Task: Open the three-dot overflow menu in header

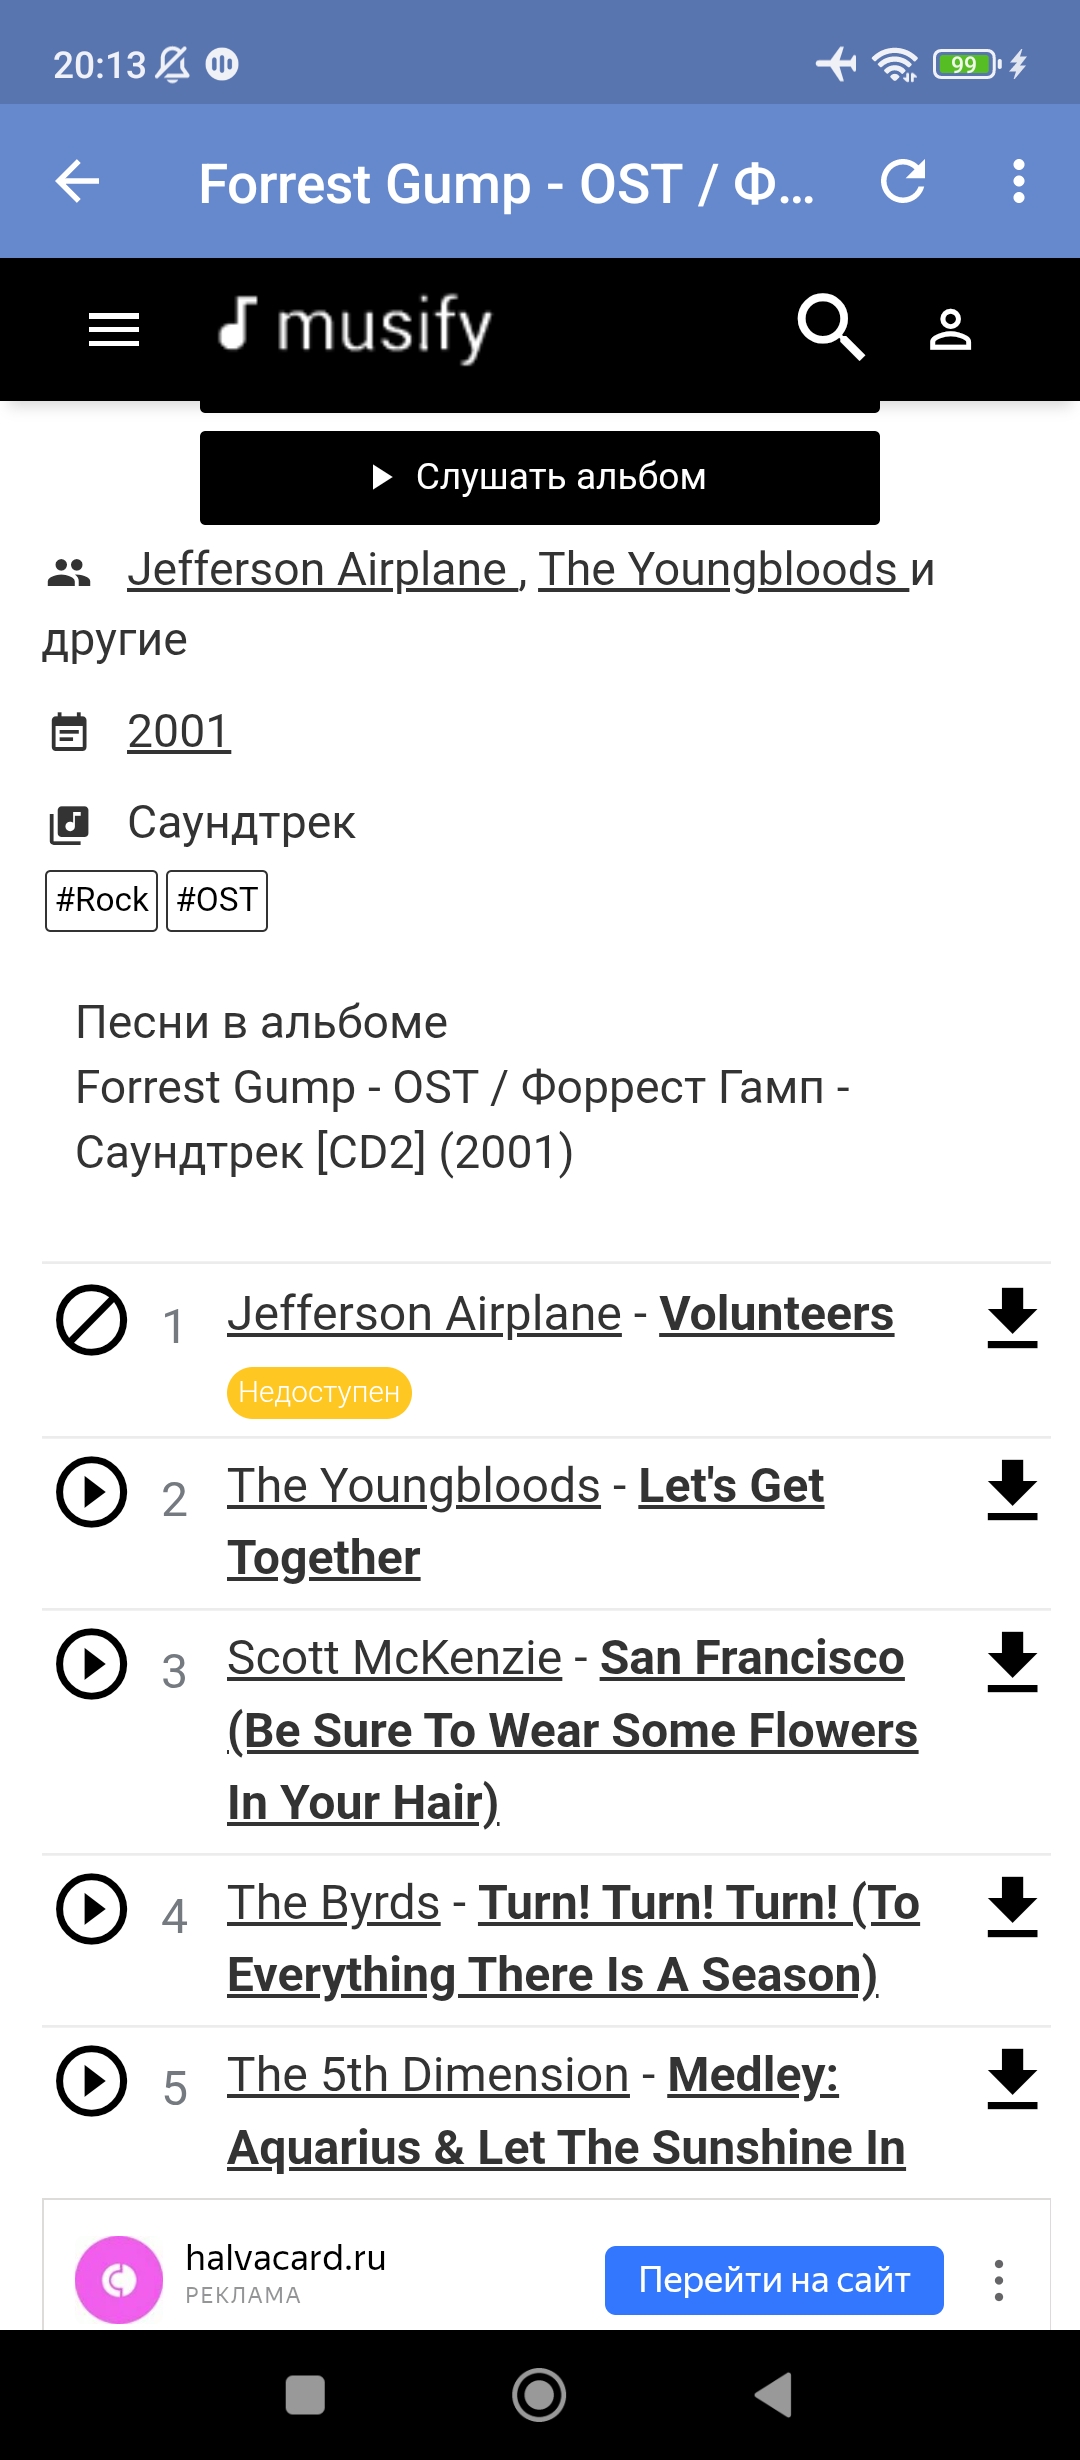Action: 1018,182
